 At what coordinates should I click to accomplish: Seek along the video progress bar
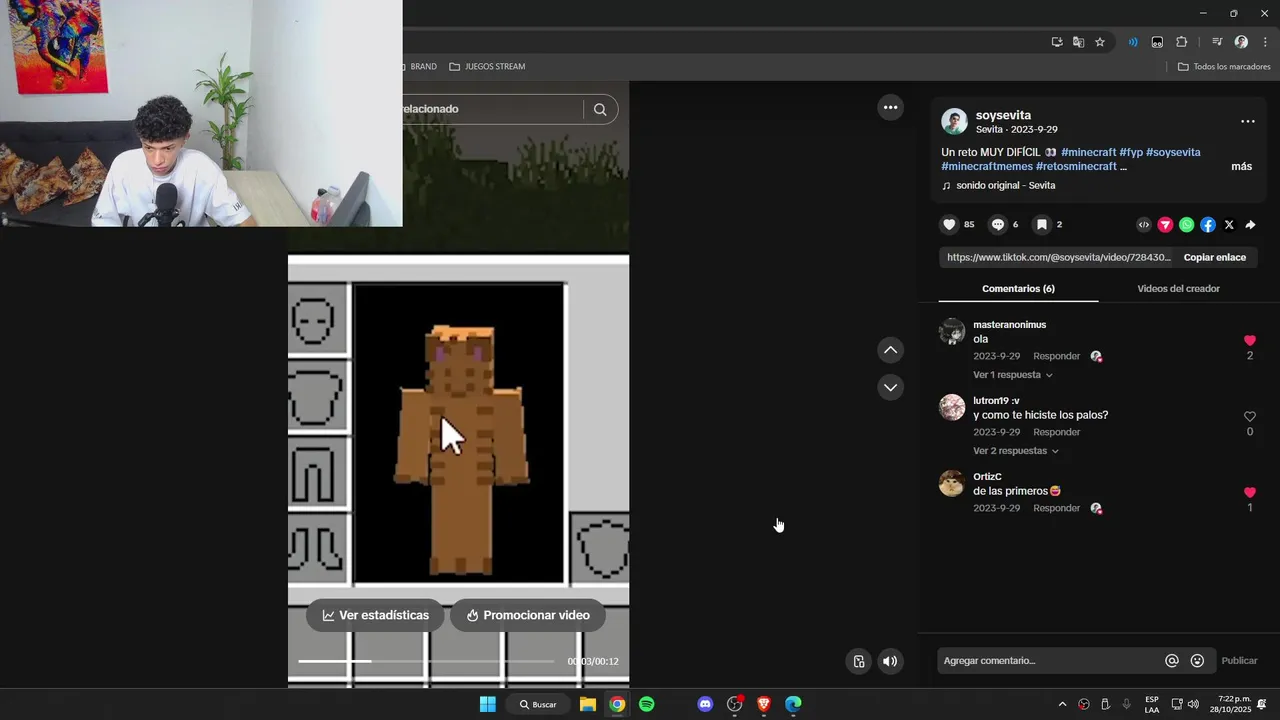(x=426, y=661)
